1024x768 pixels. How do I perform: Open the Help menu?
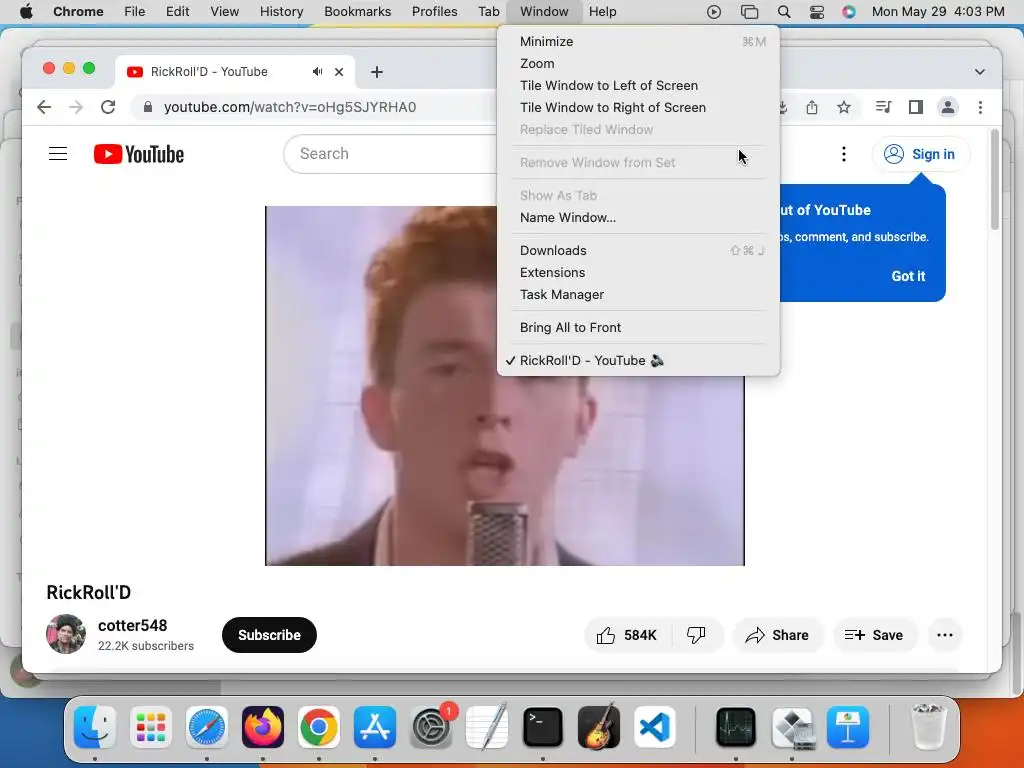(602, 12)
